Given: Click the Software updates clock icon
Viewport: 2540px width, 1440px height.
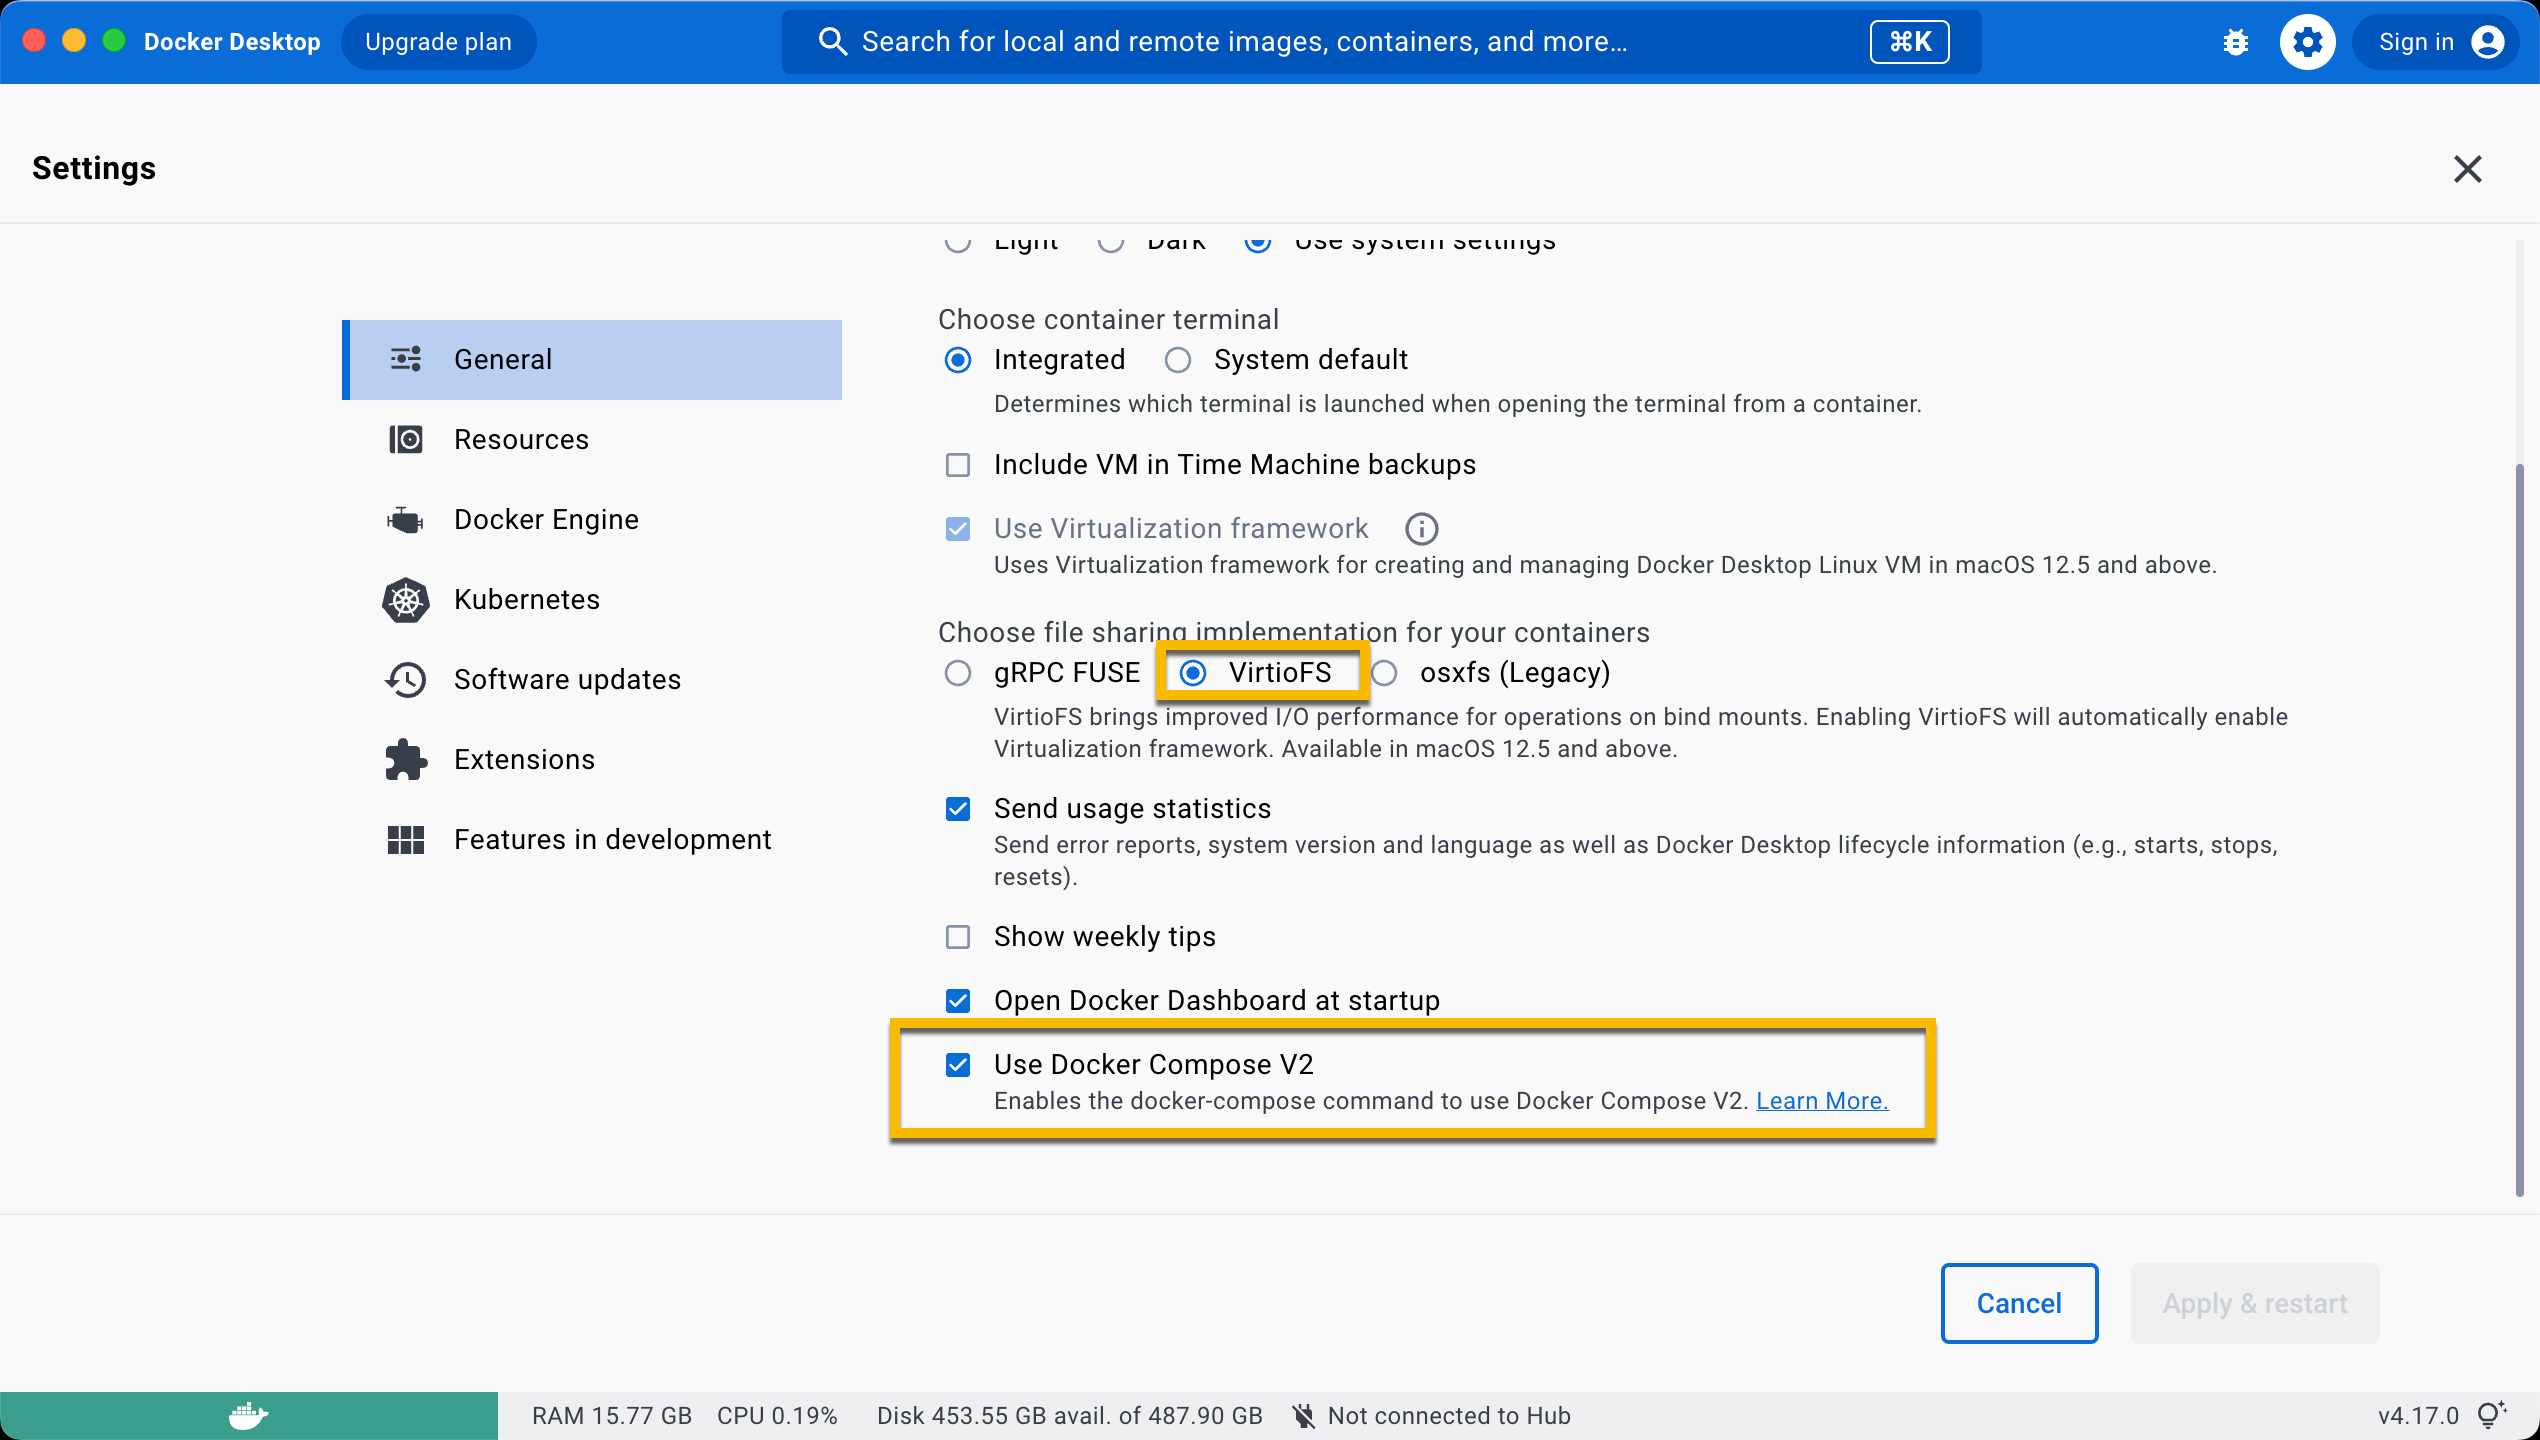Looking at the screenshot, I should 406,679.
